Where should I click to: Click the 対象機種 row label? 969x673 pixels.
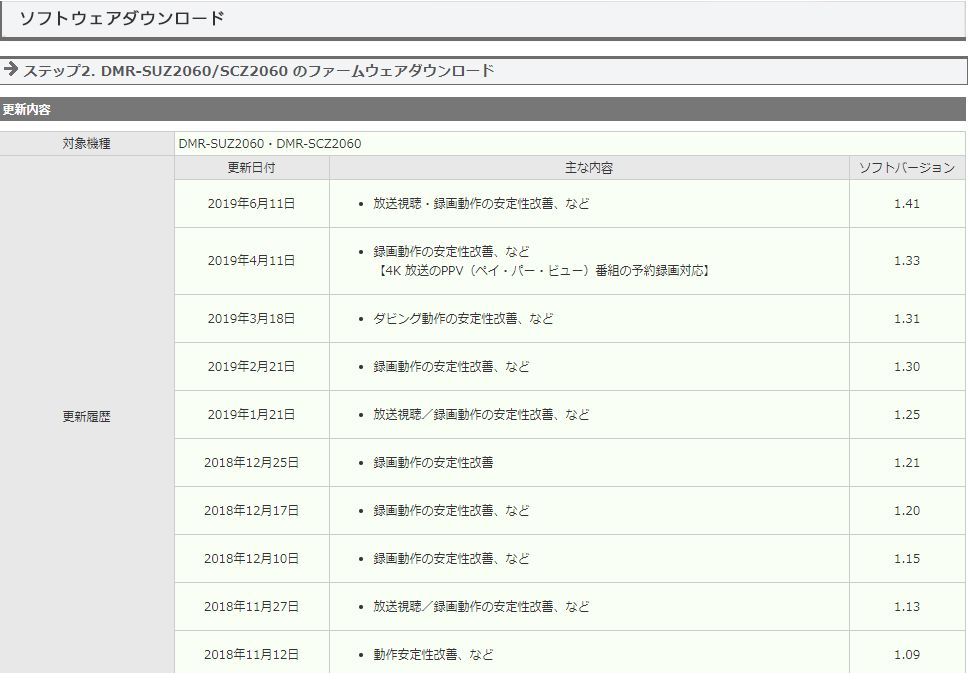click(87, 143)
